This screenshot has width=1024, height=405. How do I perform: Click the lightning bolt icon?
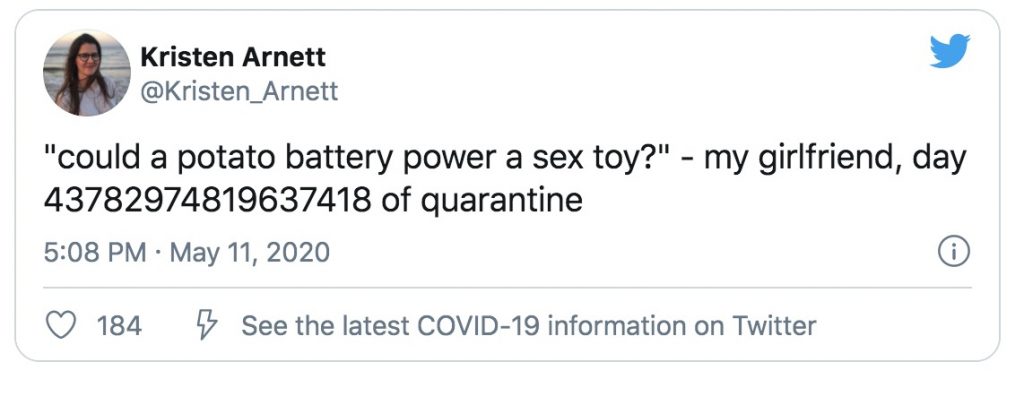click(x=206, y=325)
